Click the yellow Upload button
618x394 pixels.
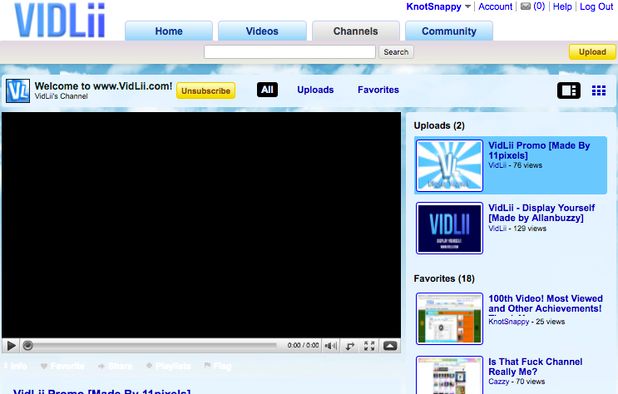pos(592,52)
